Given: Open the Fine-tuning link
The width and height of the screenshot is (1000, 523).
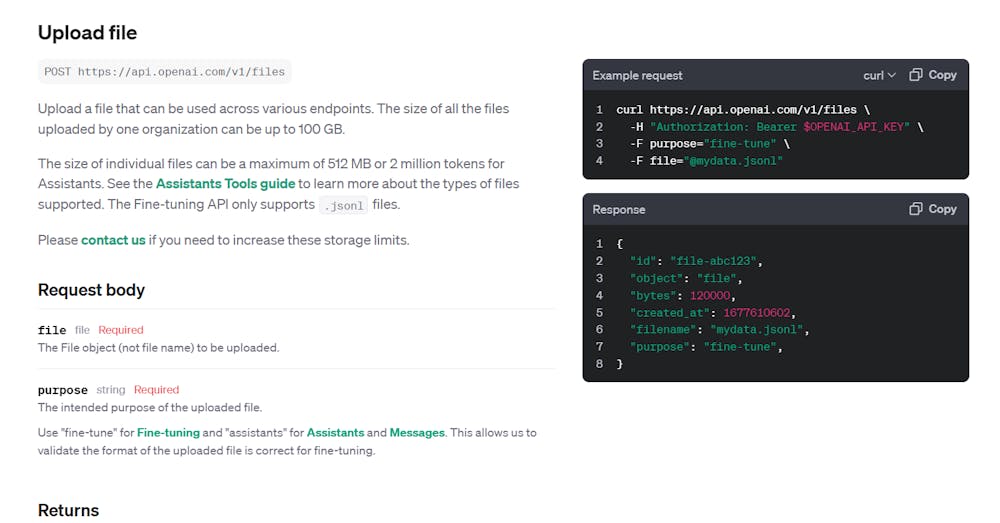Looking at the screenshot, I should coord(168,433).
